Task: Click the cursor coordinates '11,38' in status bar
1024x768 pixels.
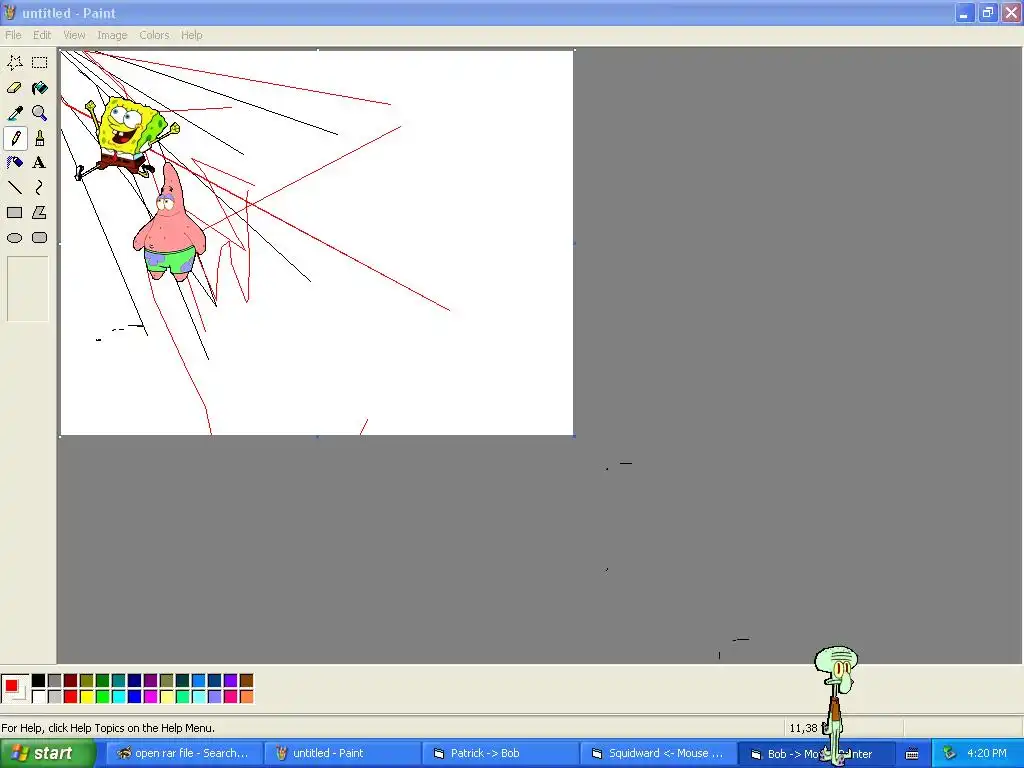Action: [803, 728]
